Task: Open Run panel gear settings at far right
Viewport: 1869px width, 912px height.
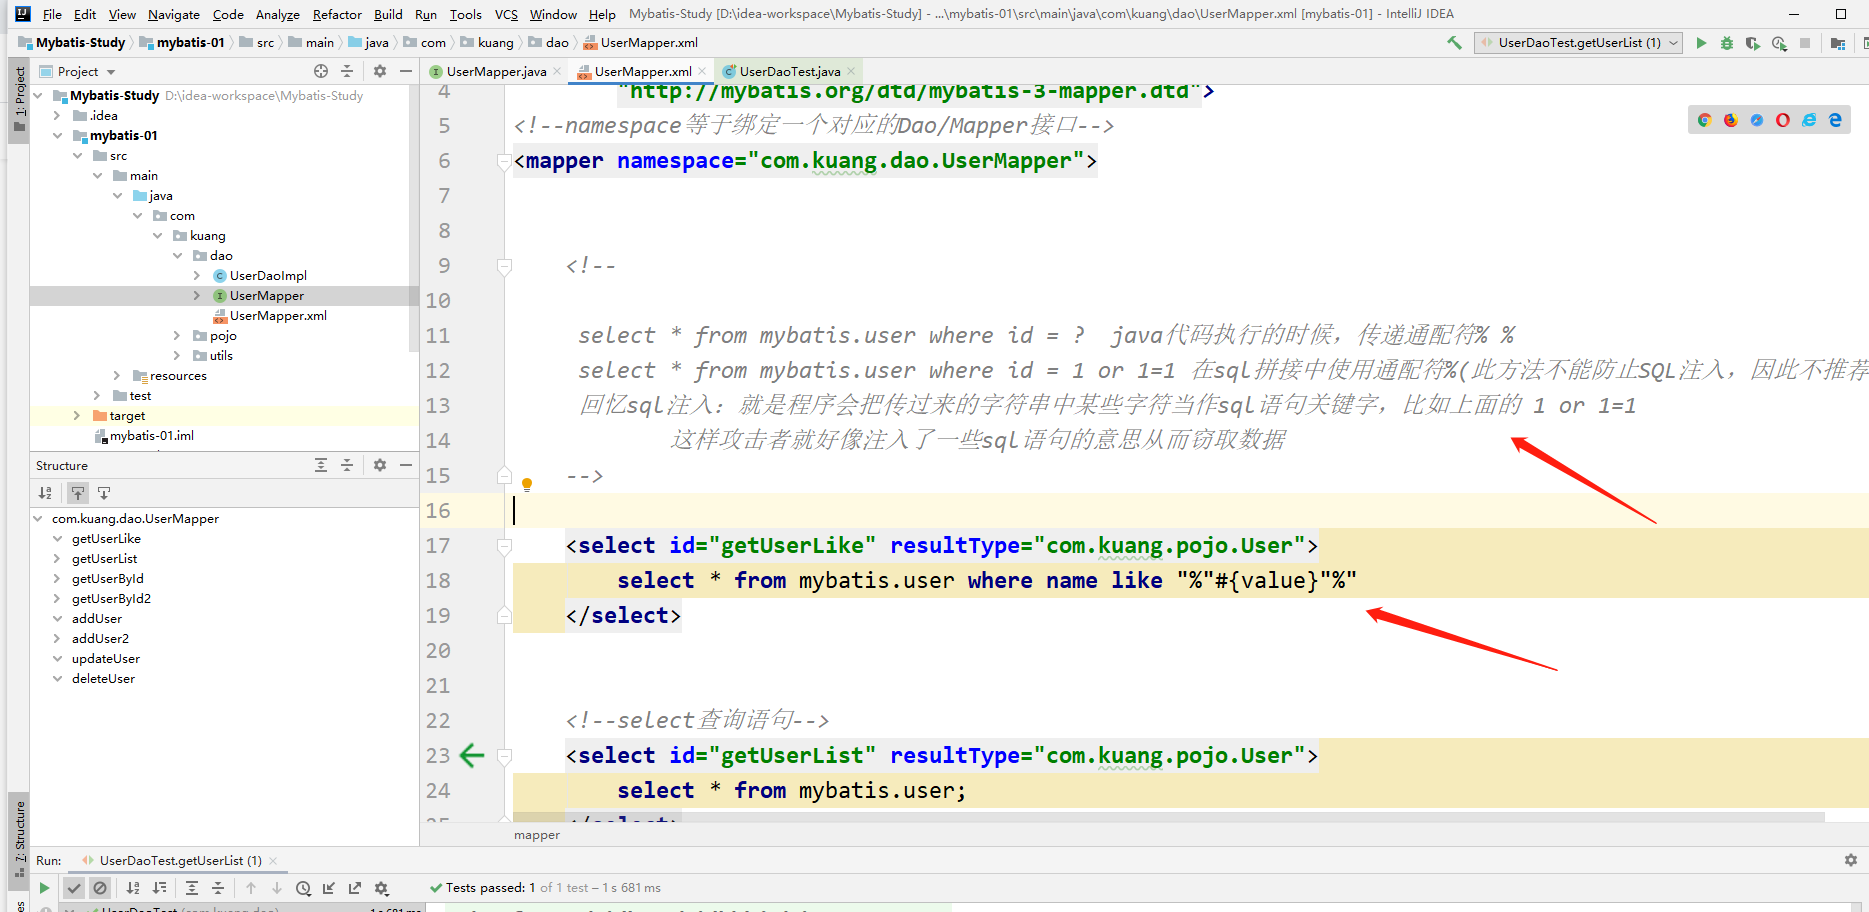Action: [1851, 860]
